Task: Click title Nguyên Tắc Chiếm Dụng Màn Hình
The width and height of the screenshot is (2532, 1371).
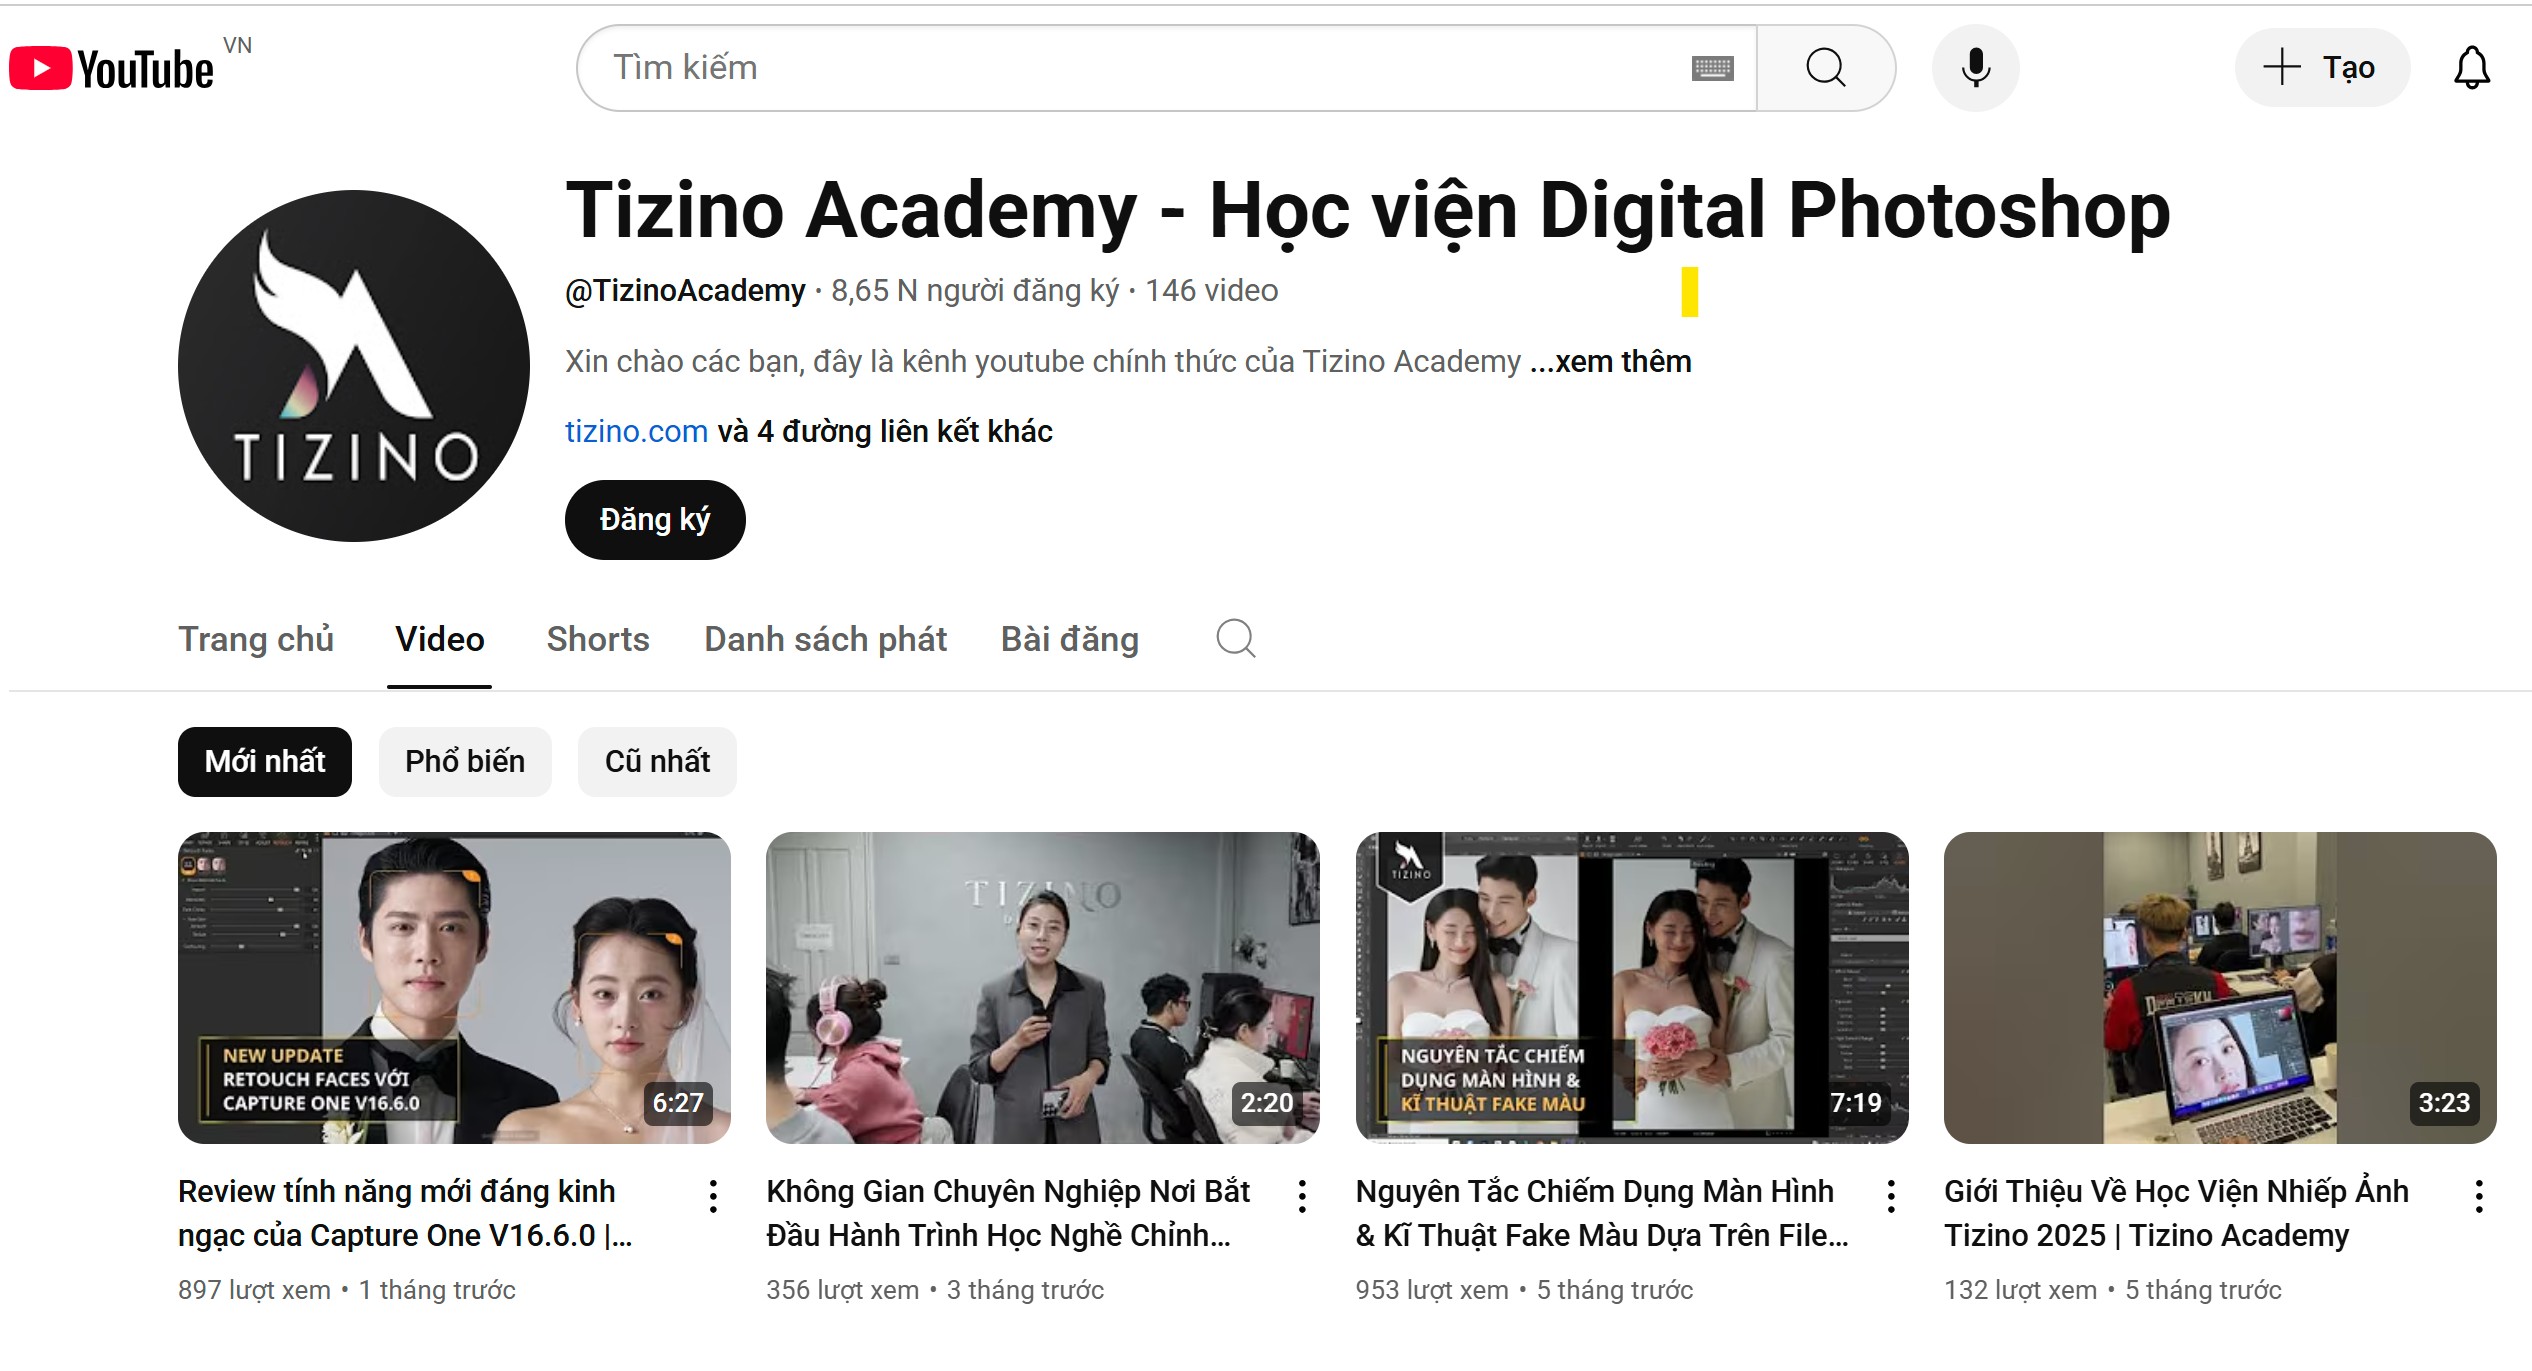Action: (1602, 1214)
